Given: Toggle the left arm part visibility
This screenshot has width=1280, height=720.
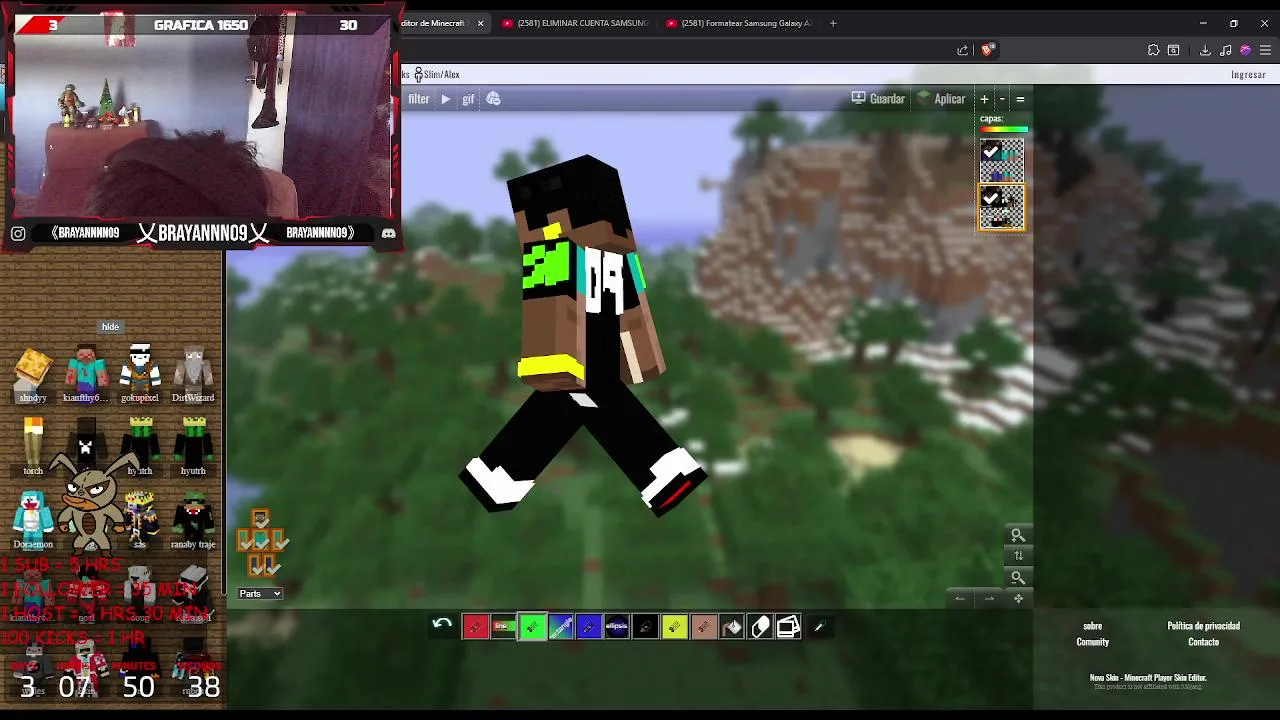Looking at the screenshot, I should (244, 541).
